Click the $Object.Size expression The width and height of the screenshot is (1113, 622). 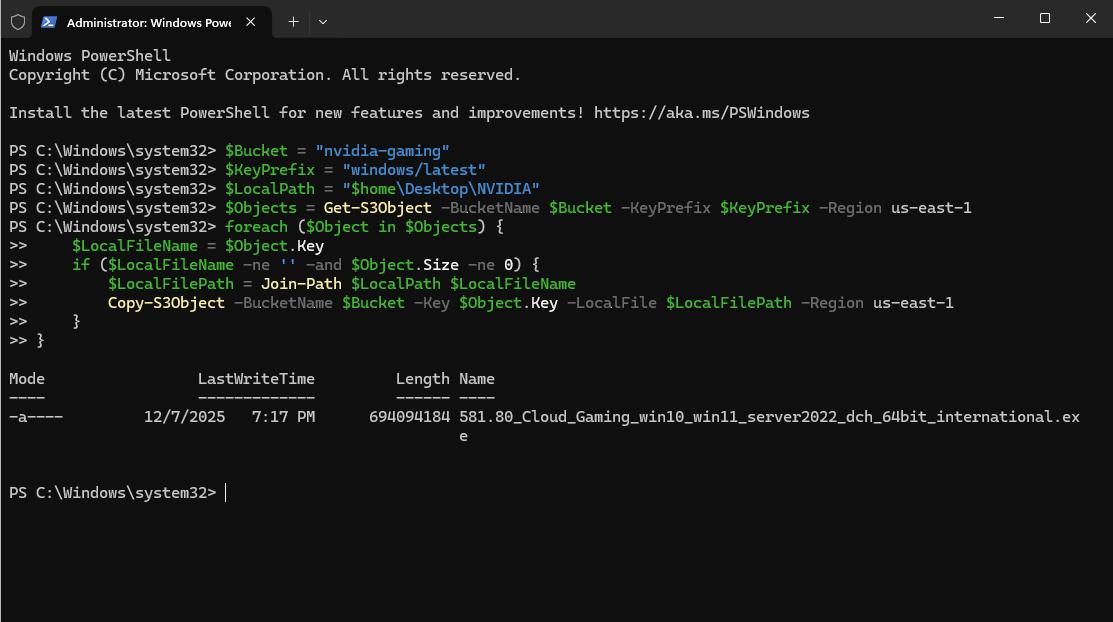(x=405, y=265)
